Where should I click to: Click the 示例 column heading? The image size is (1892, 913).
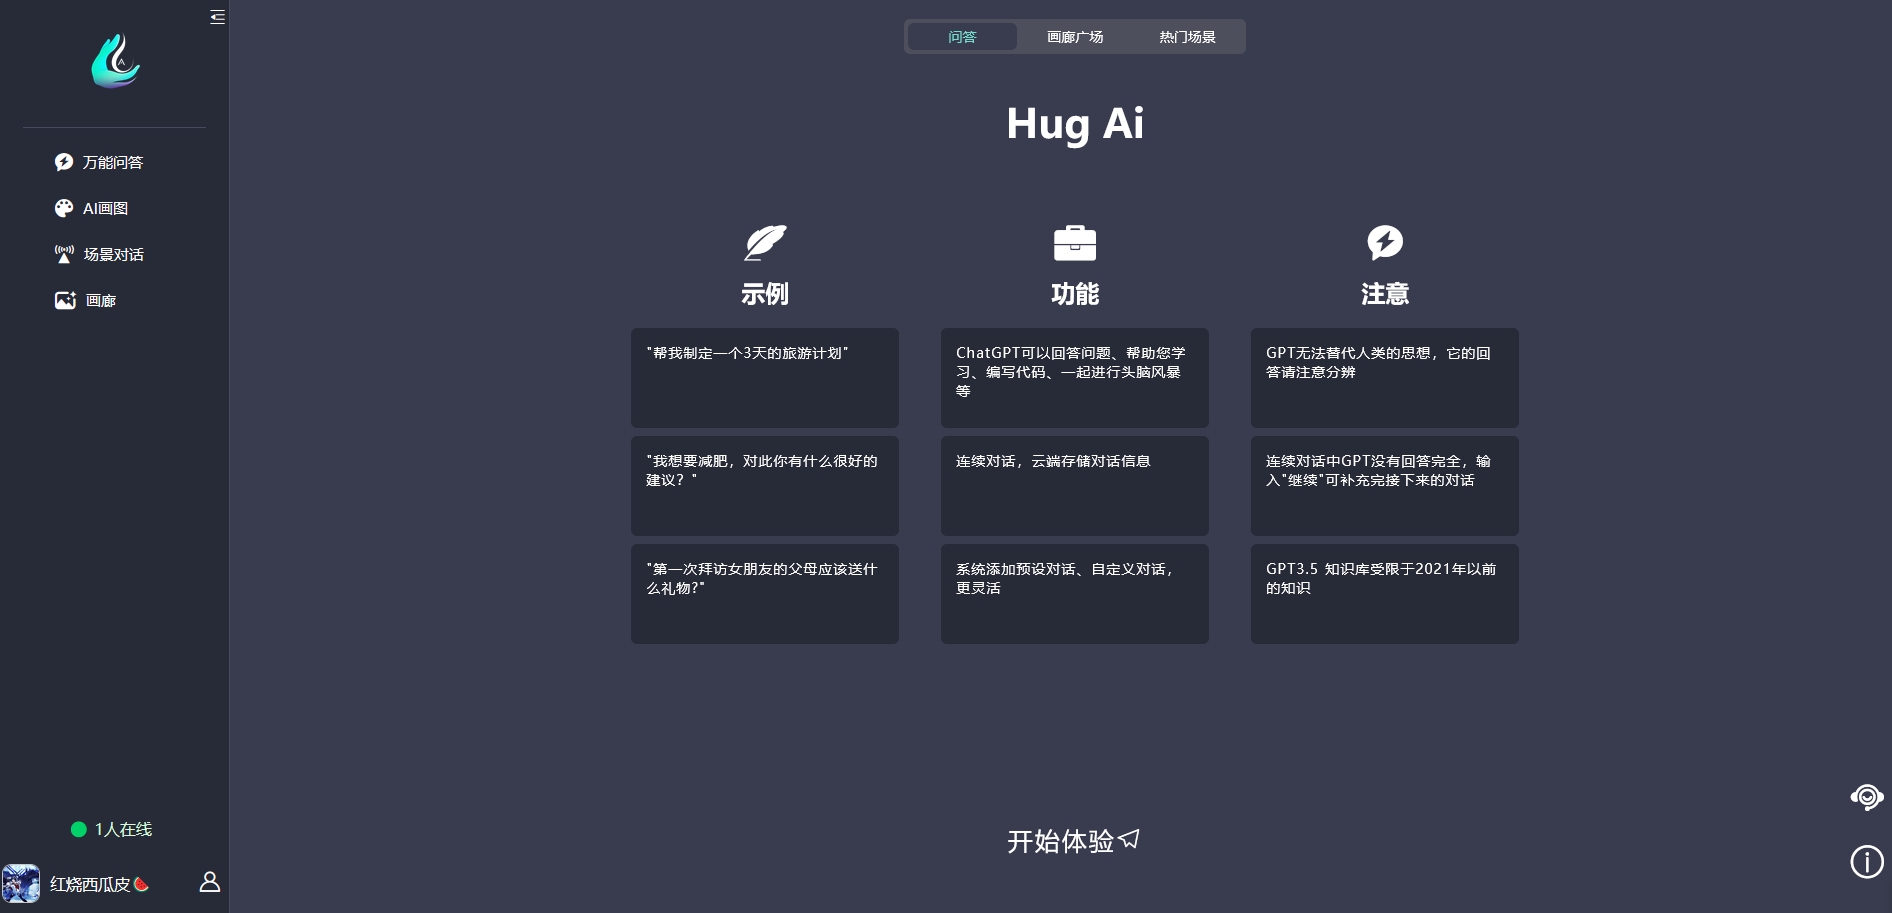(765, 294)
